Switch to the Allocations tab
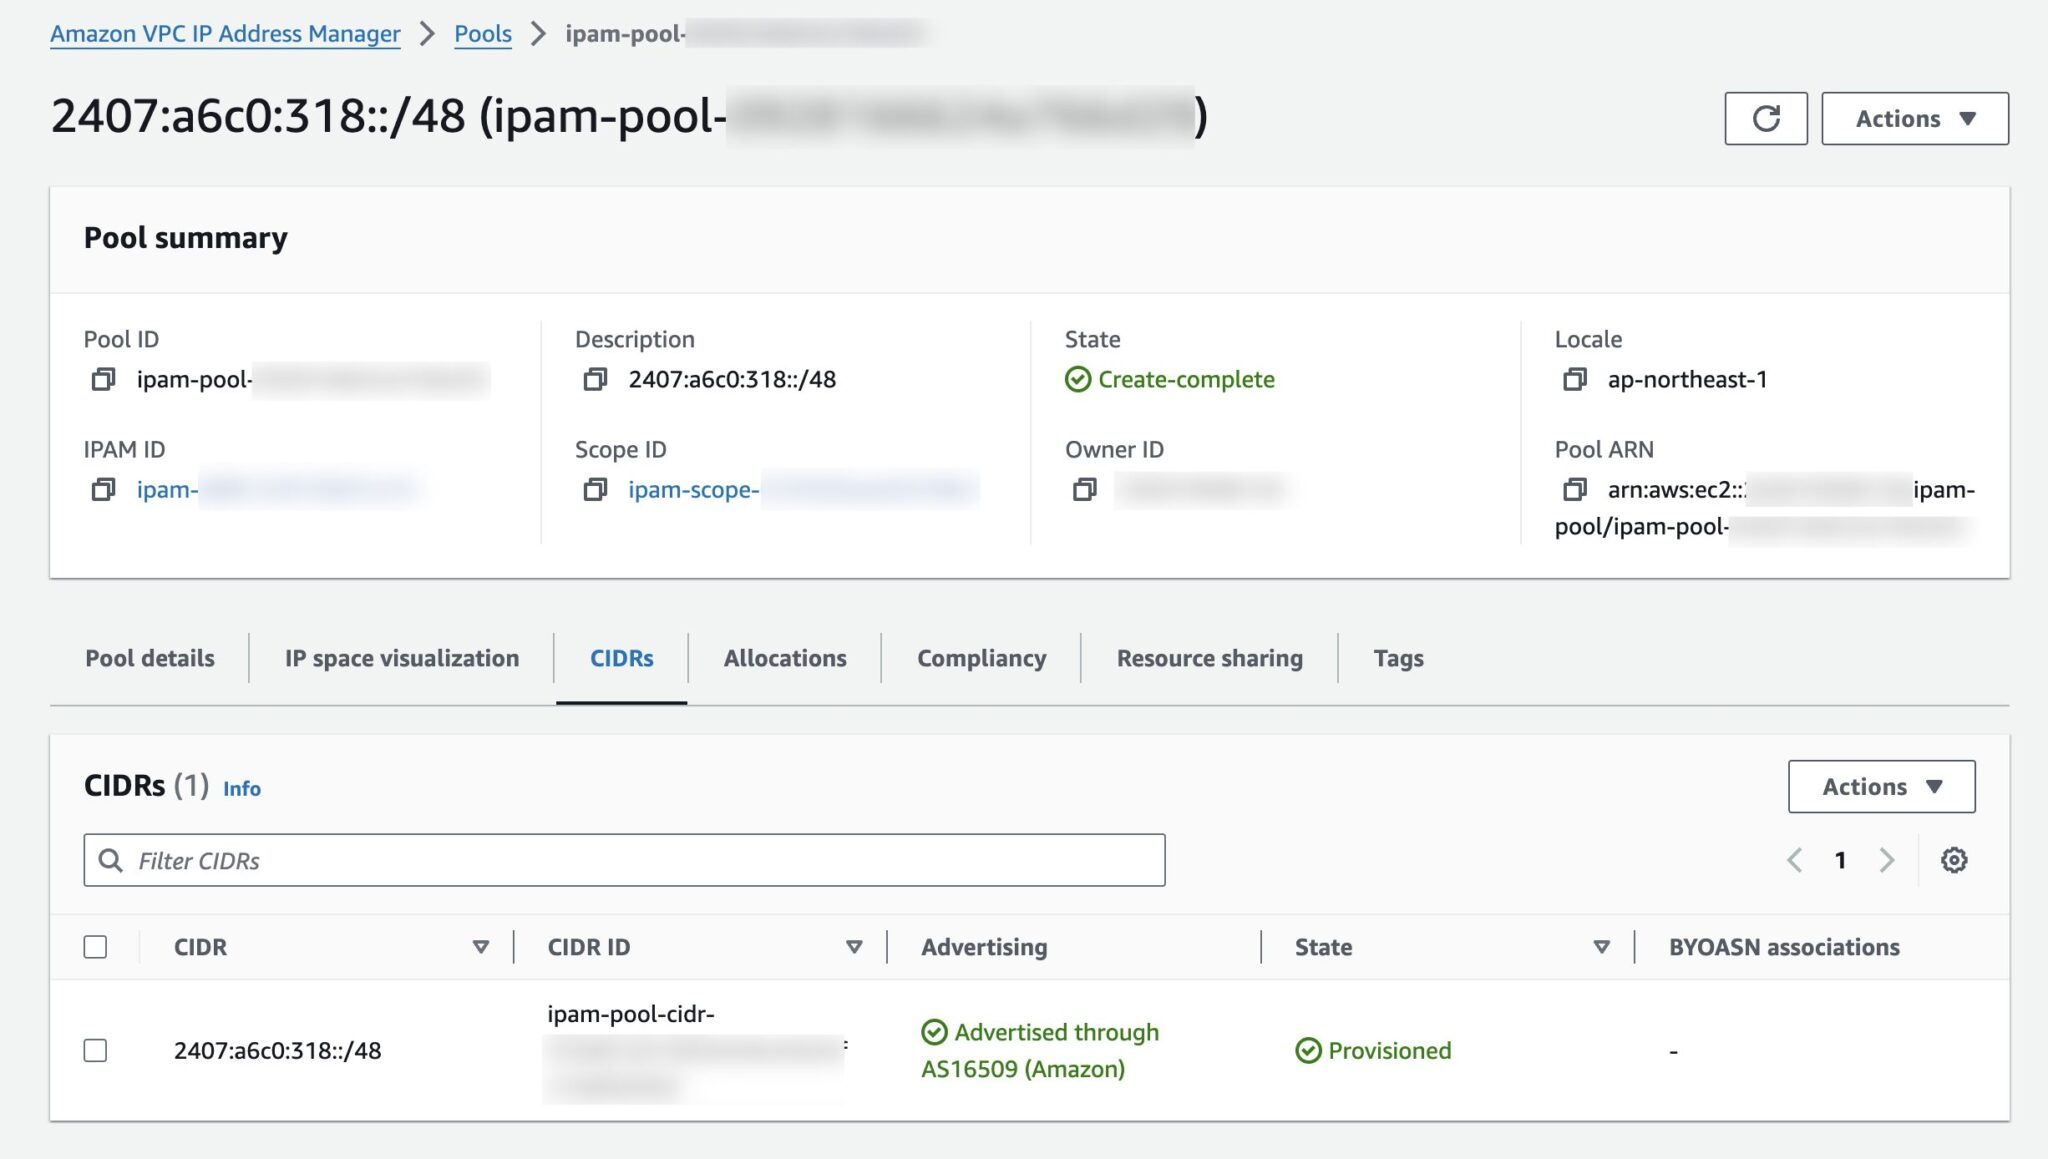This screenshot has width=2048, height=1159. point(785,658)
